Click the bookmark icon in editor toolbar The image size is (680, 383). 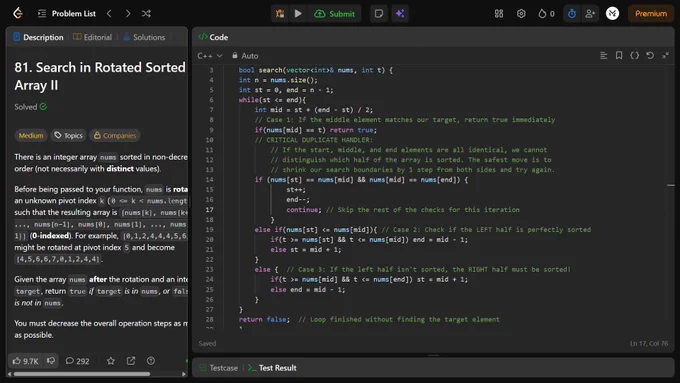point(619,56)
